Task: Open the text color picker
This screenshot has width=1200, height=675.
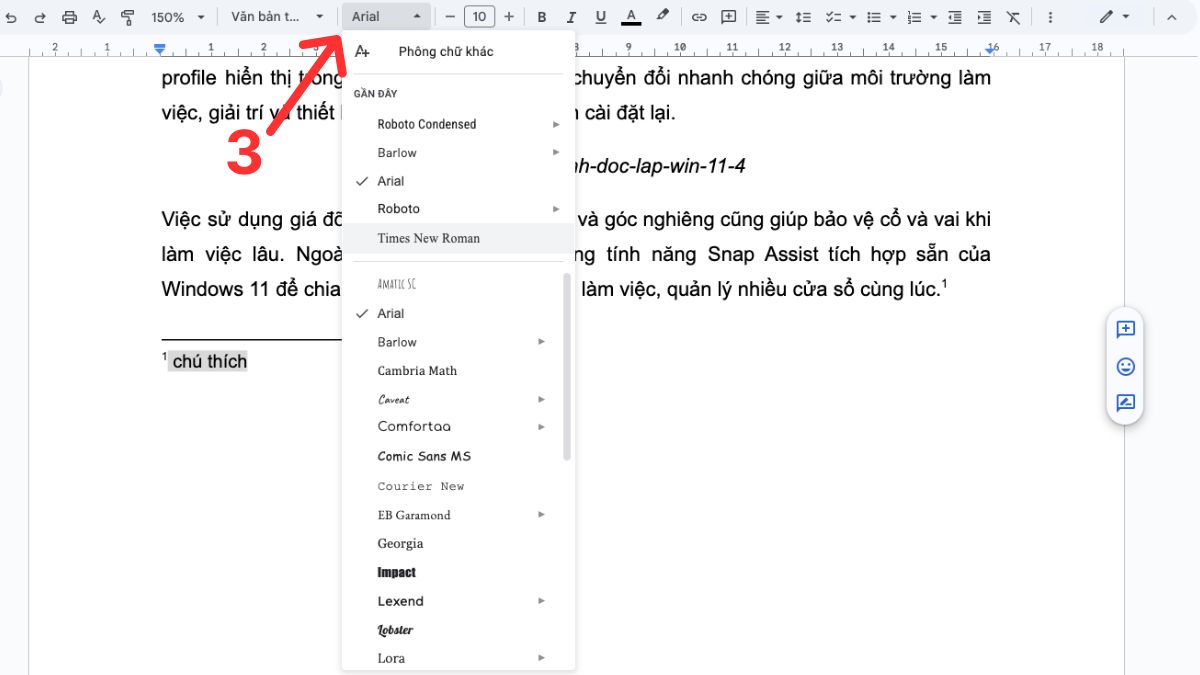Action: [x=631, y=17]
